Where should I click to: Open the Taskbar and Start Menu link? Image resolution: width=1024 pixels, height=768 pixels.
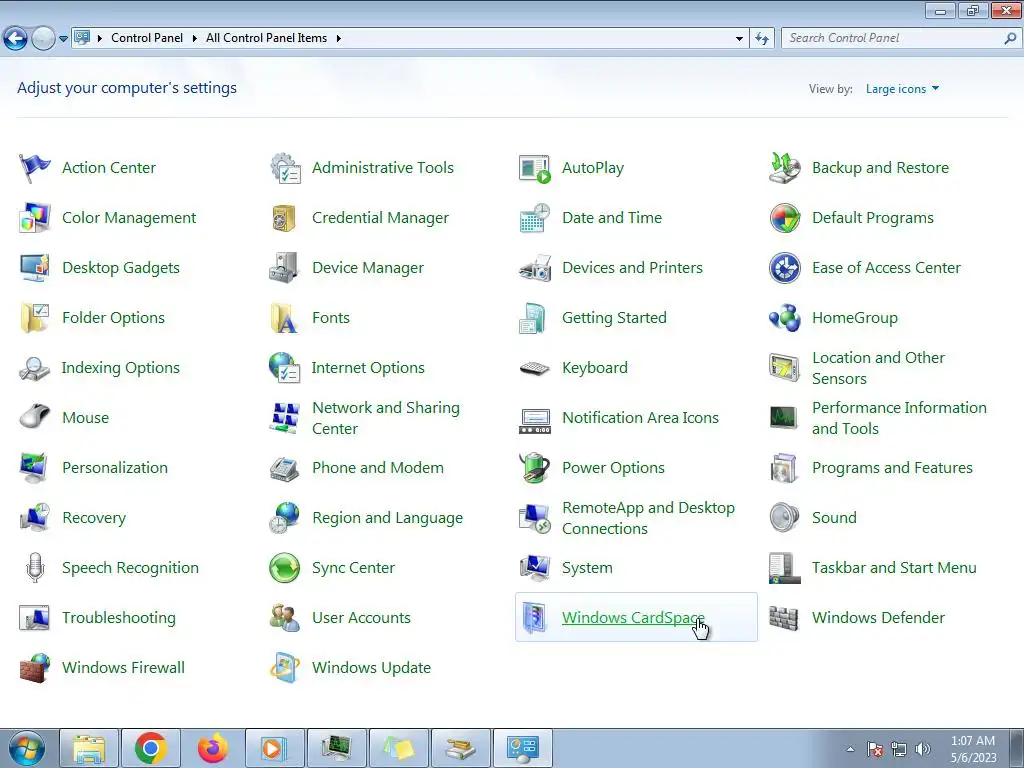(x=894, y=568)
